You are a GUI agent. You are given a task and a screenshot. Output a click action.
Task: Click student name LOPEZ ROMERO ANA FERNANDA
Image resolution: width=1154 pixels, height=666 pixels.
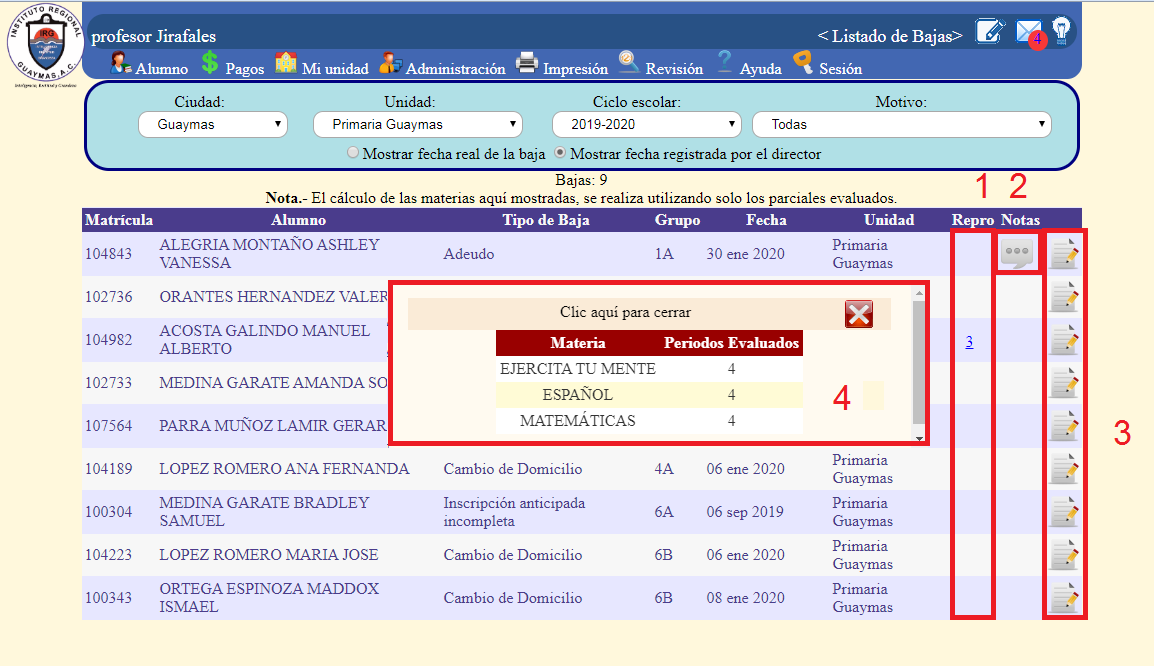[x=284, y=469]
